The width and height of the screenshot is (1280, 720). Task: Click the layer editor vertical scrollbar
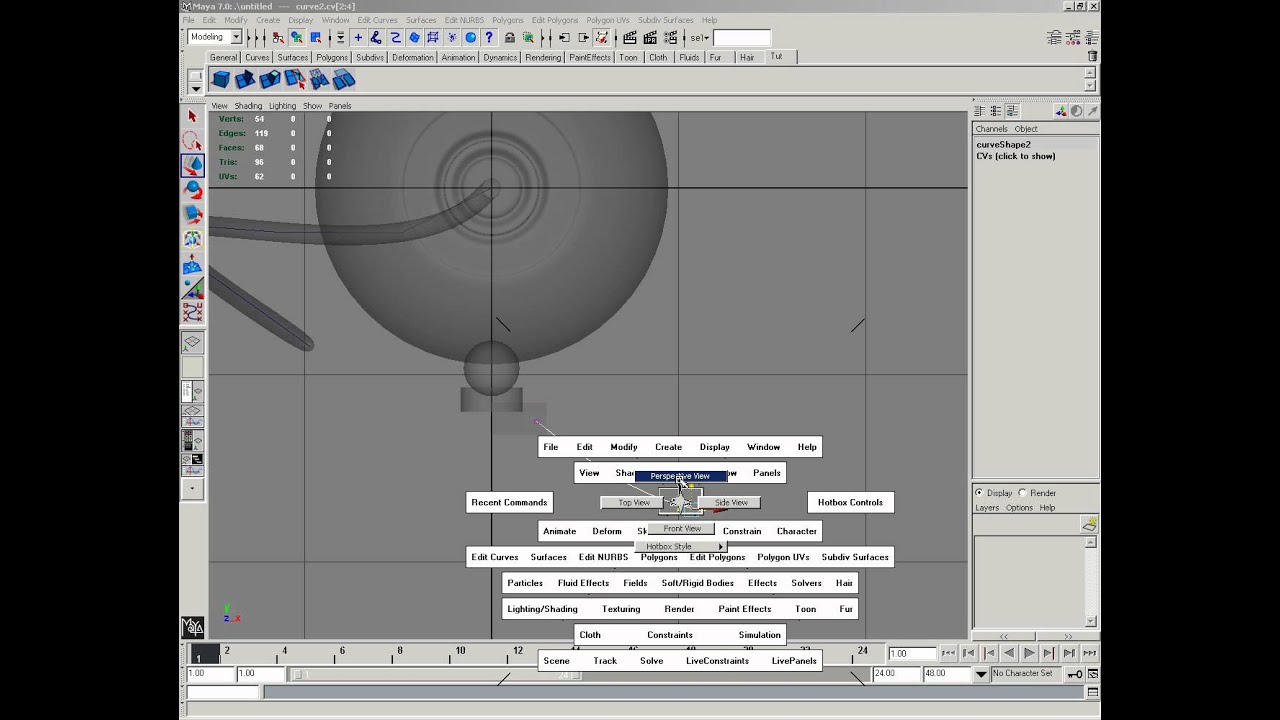click(x=1090, y=581)
